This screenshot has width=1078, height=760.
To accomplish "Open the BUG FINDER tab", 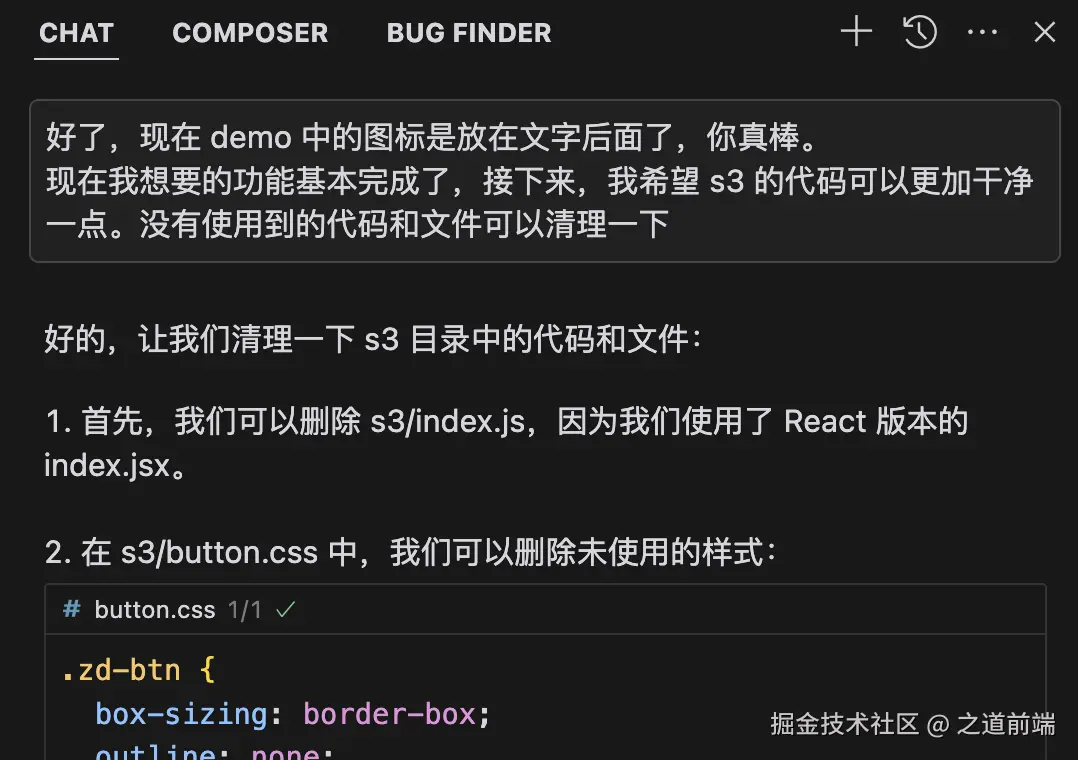I will [469, 33].
